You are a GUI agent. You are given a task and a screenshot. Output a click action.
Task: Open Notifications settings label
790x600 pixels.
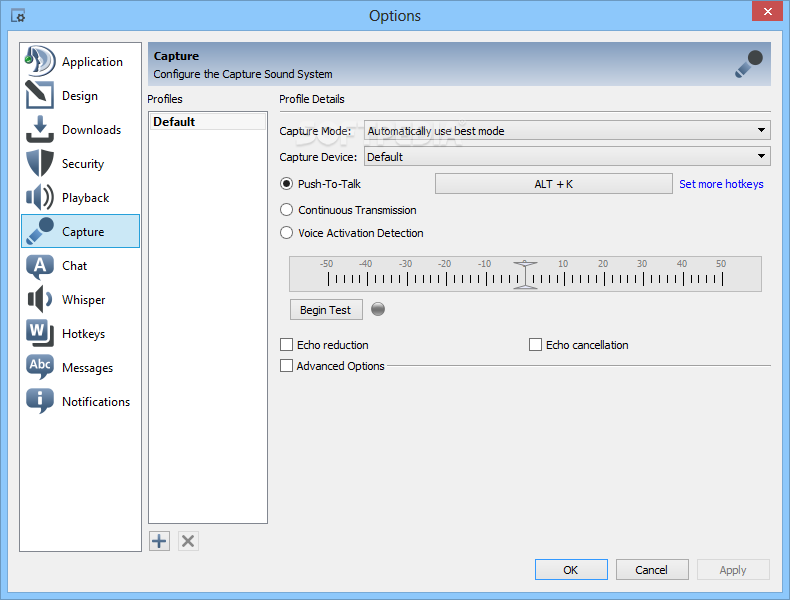pos(96,402)
